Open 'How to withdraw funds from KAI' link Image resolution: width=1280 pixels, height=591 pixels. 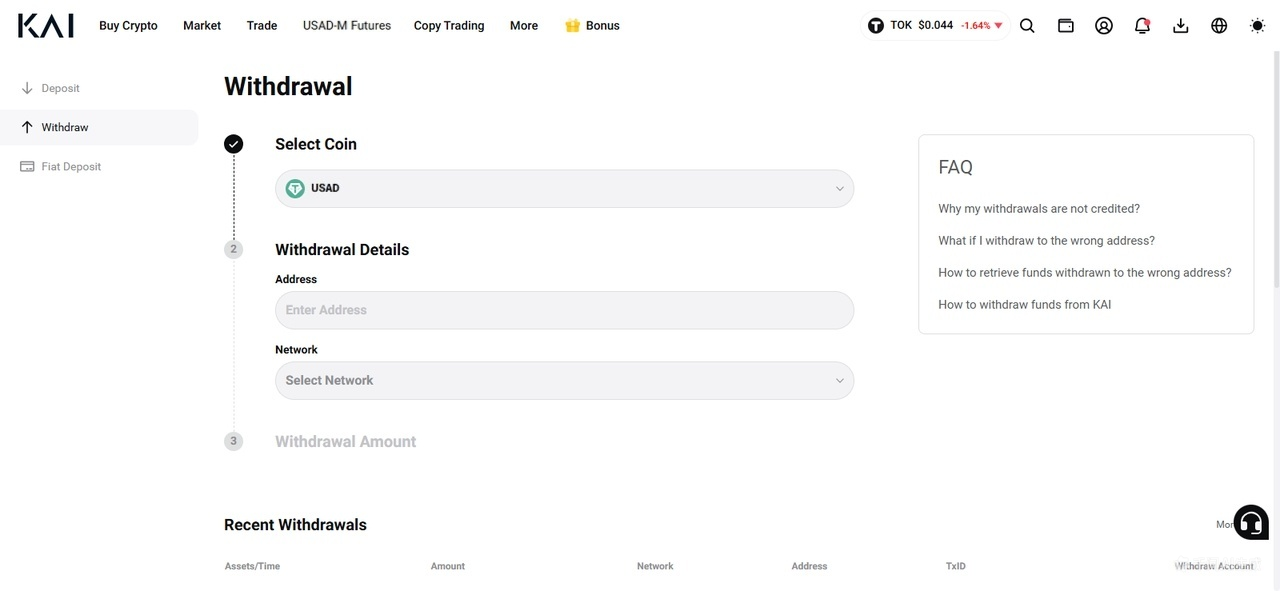point(1025,305)
